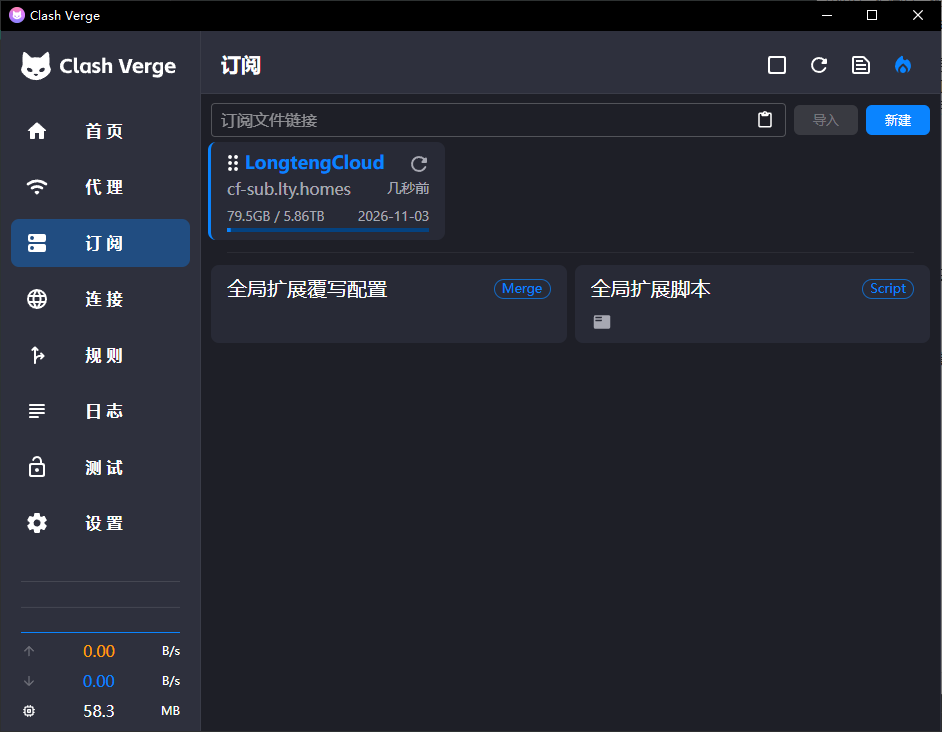Click the cf-sub.lty.homes address text

tap(288, 189)
